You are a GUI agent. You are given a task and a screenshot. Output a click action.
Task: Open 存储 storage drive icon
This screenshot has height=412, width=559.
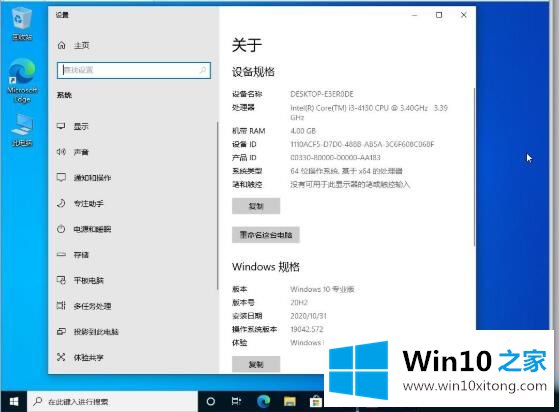[61, 254]
